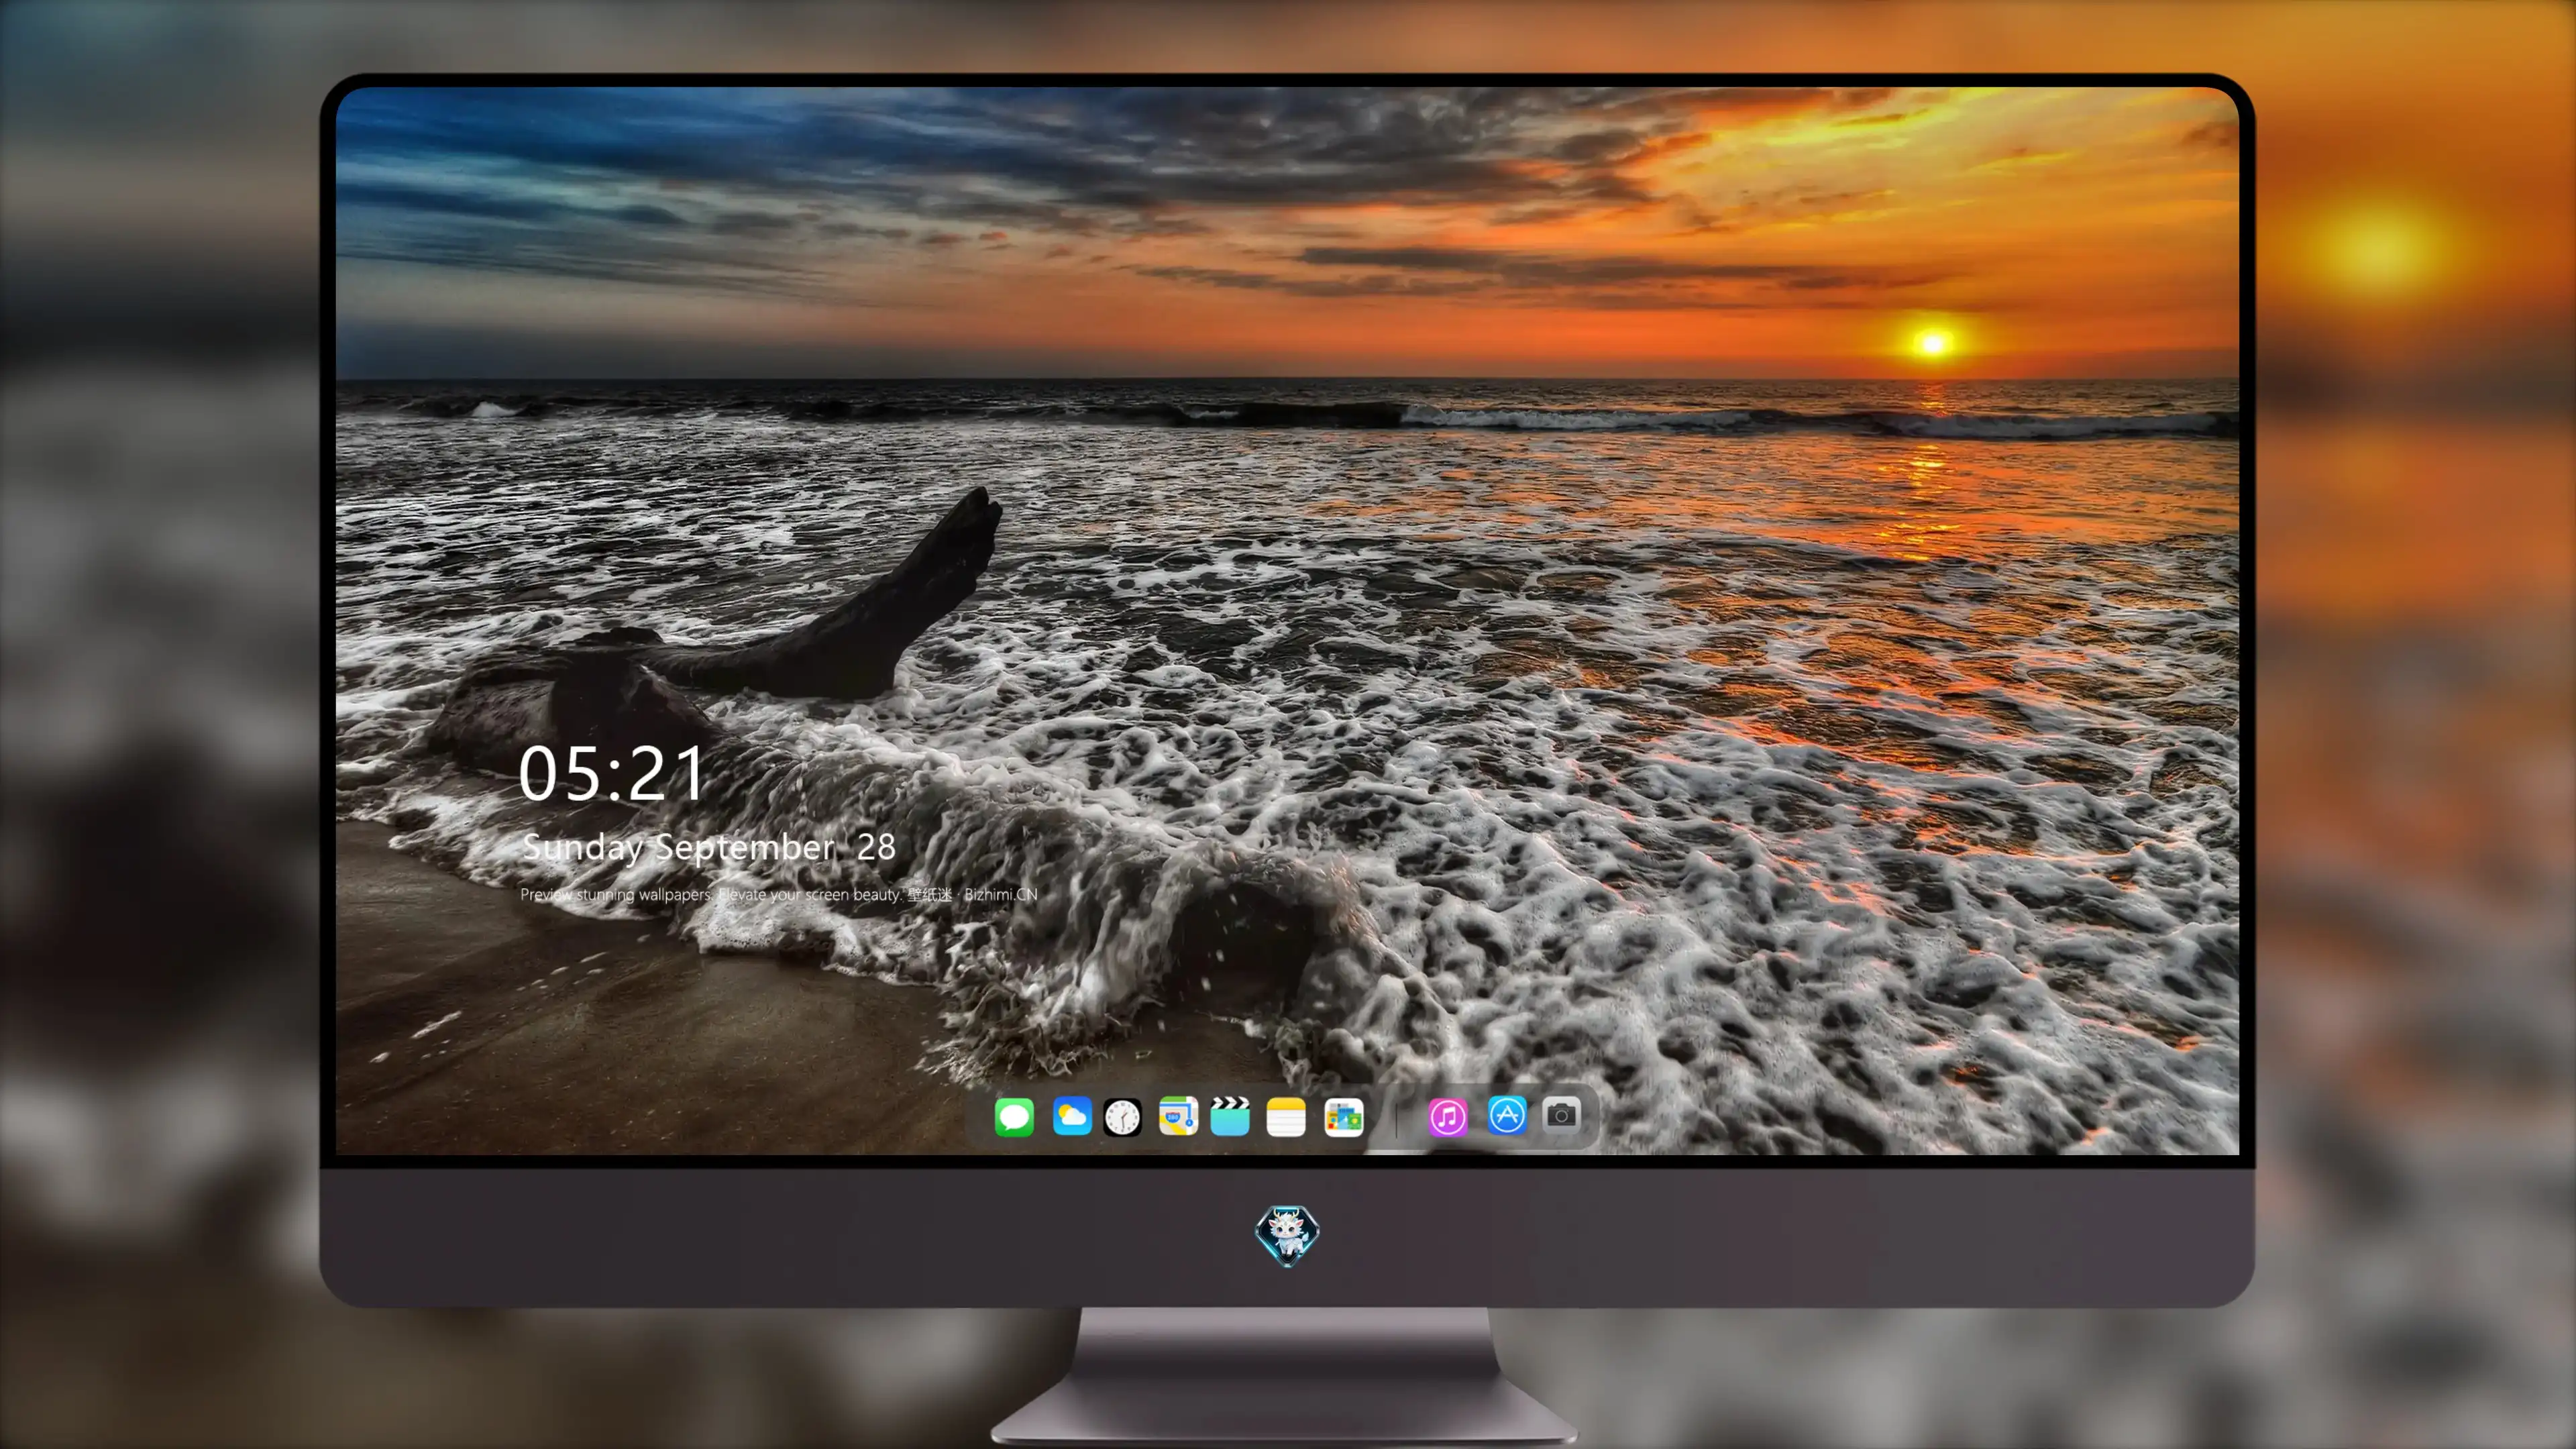Click the dragon mascot logo on monitor chin
2576x1449 pixels.
[1287, 1235]
